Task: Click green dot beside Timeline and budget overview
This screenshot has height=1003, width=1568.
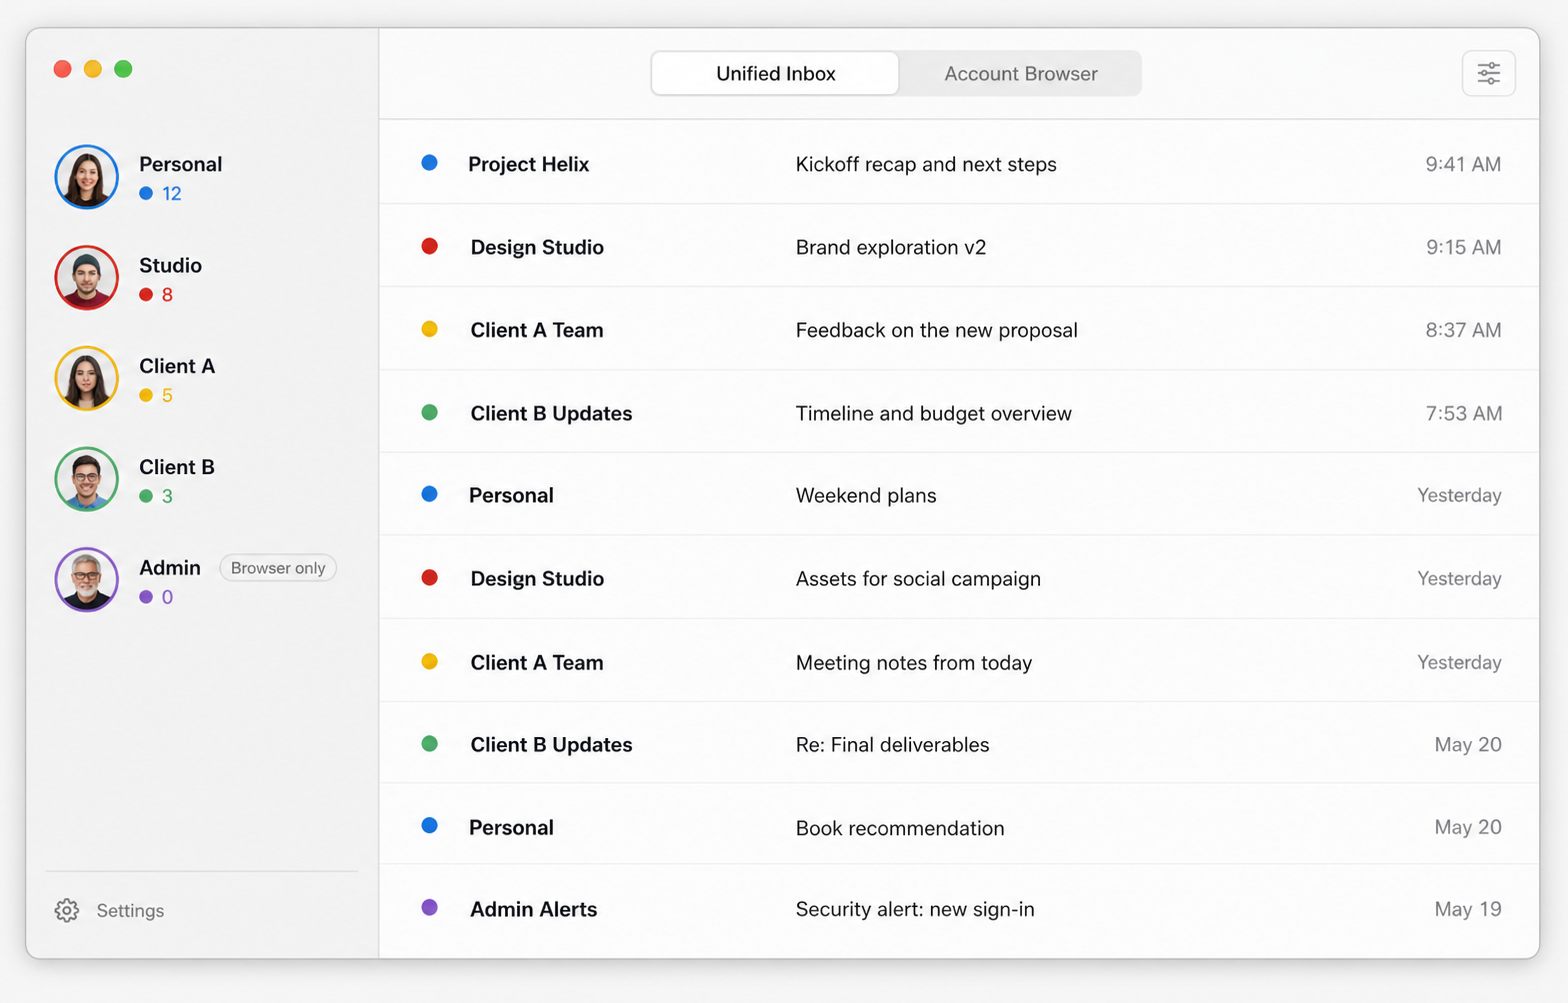Action: tap(429, 412)
